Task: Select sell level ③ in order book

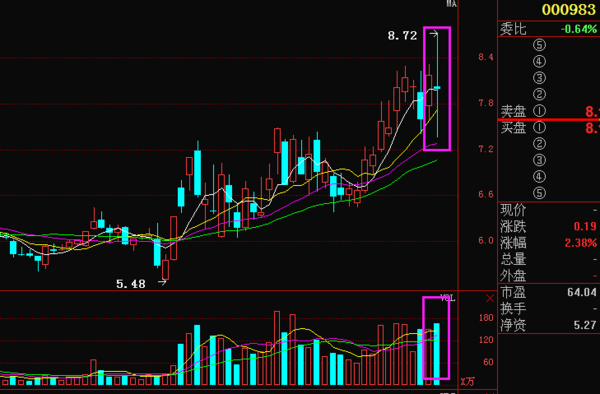Action: pos(539,78)
